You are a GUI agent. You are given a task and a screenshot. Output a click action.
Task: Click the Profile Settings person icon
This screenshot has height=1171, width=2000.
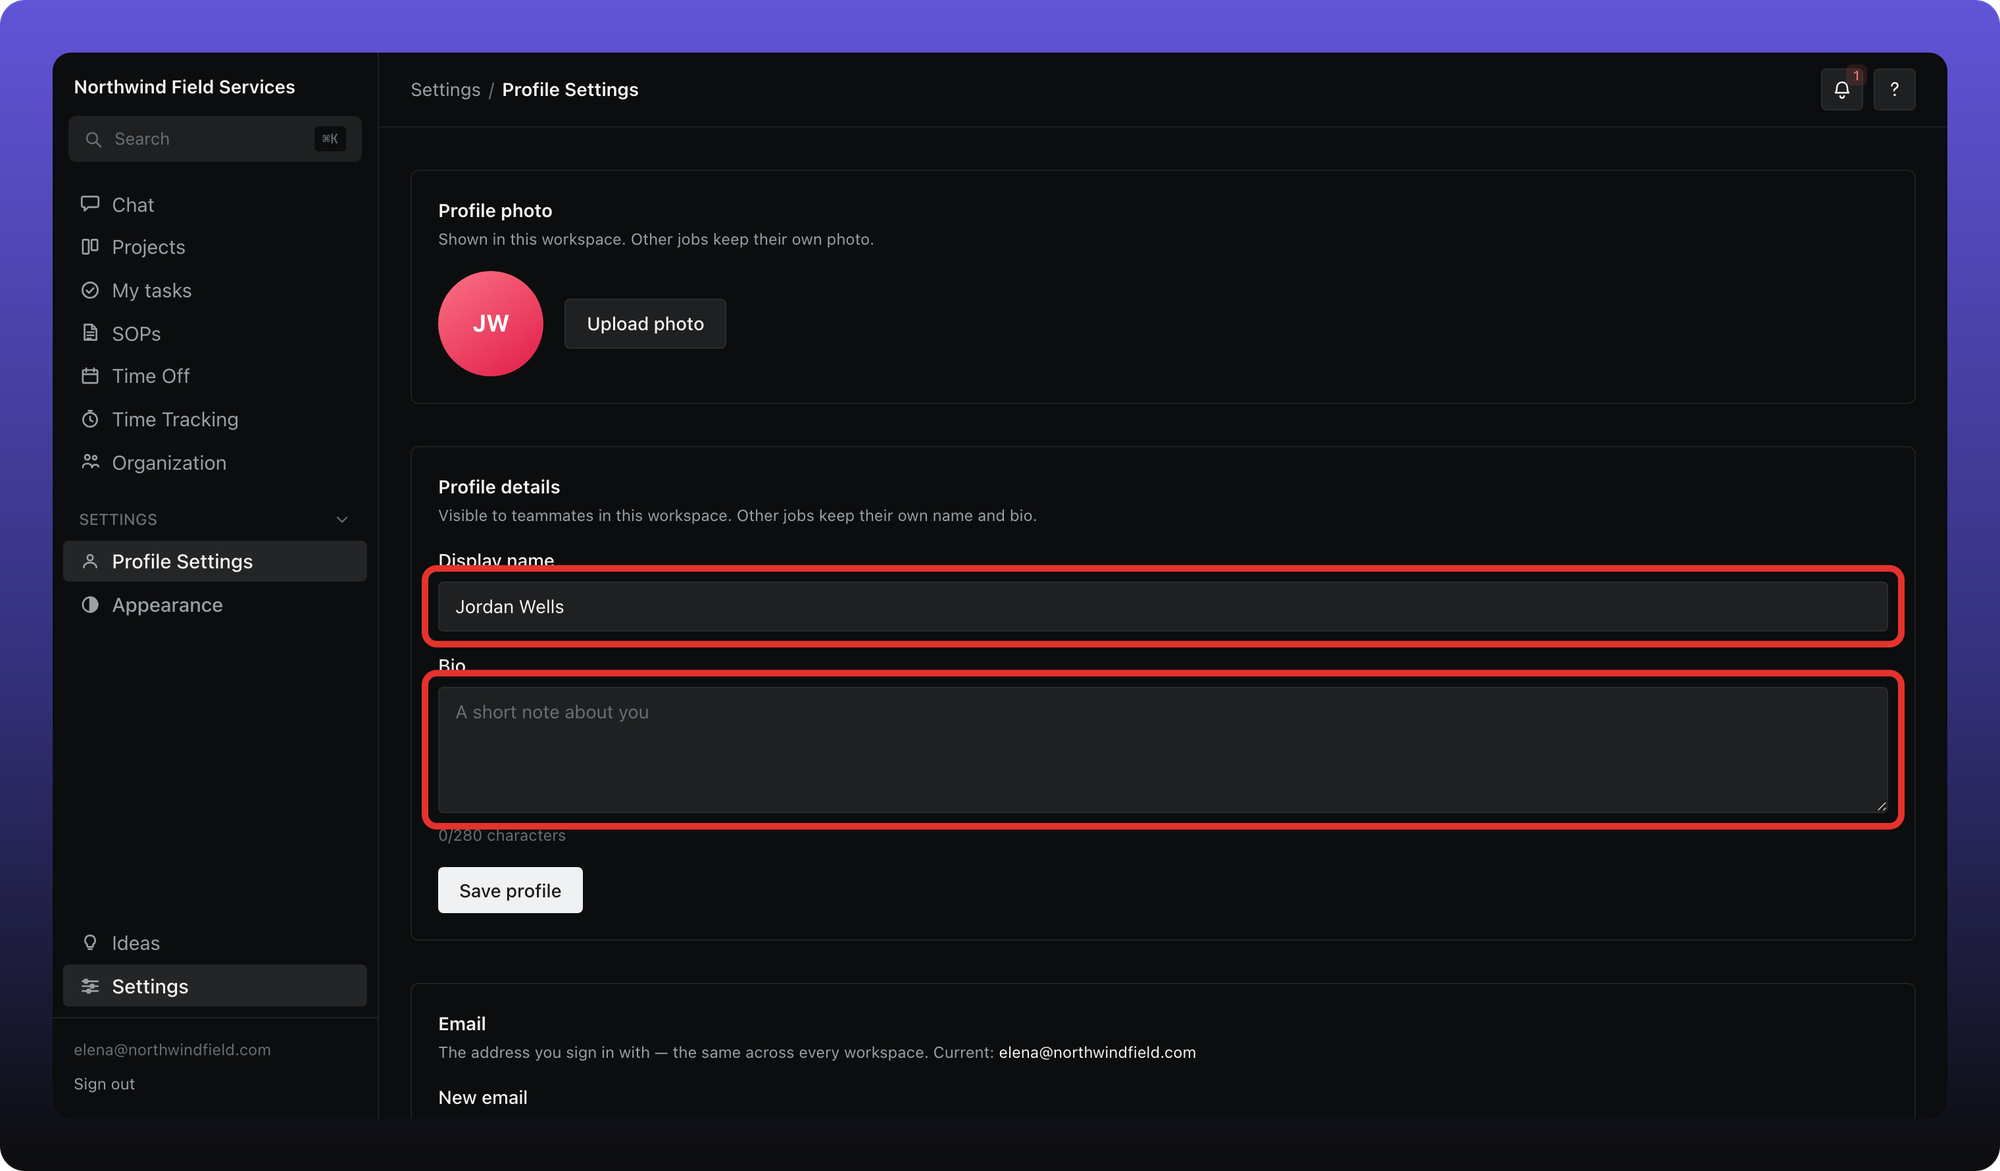coord(90,561)
